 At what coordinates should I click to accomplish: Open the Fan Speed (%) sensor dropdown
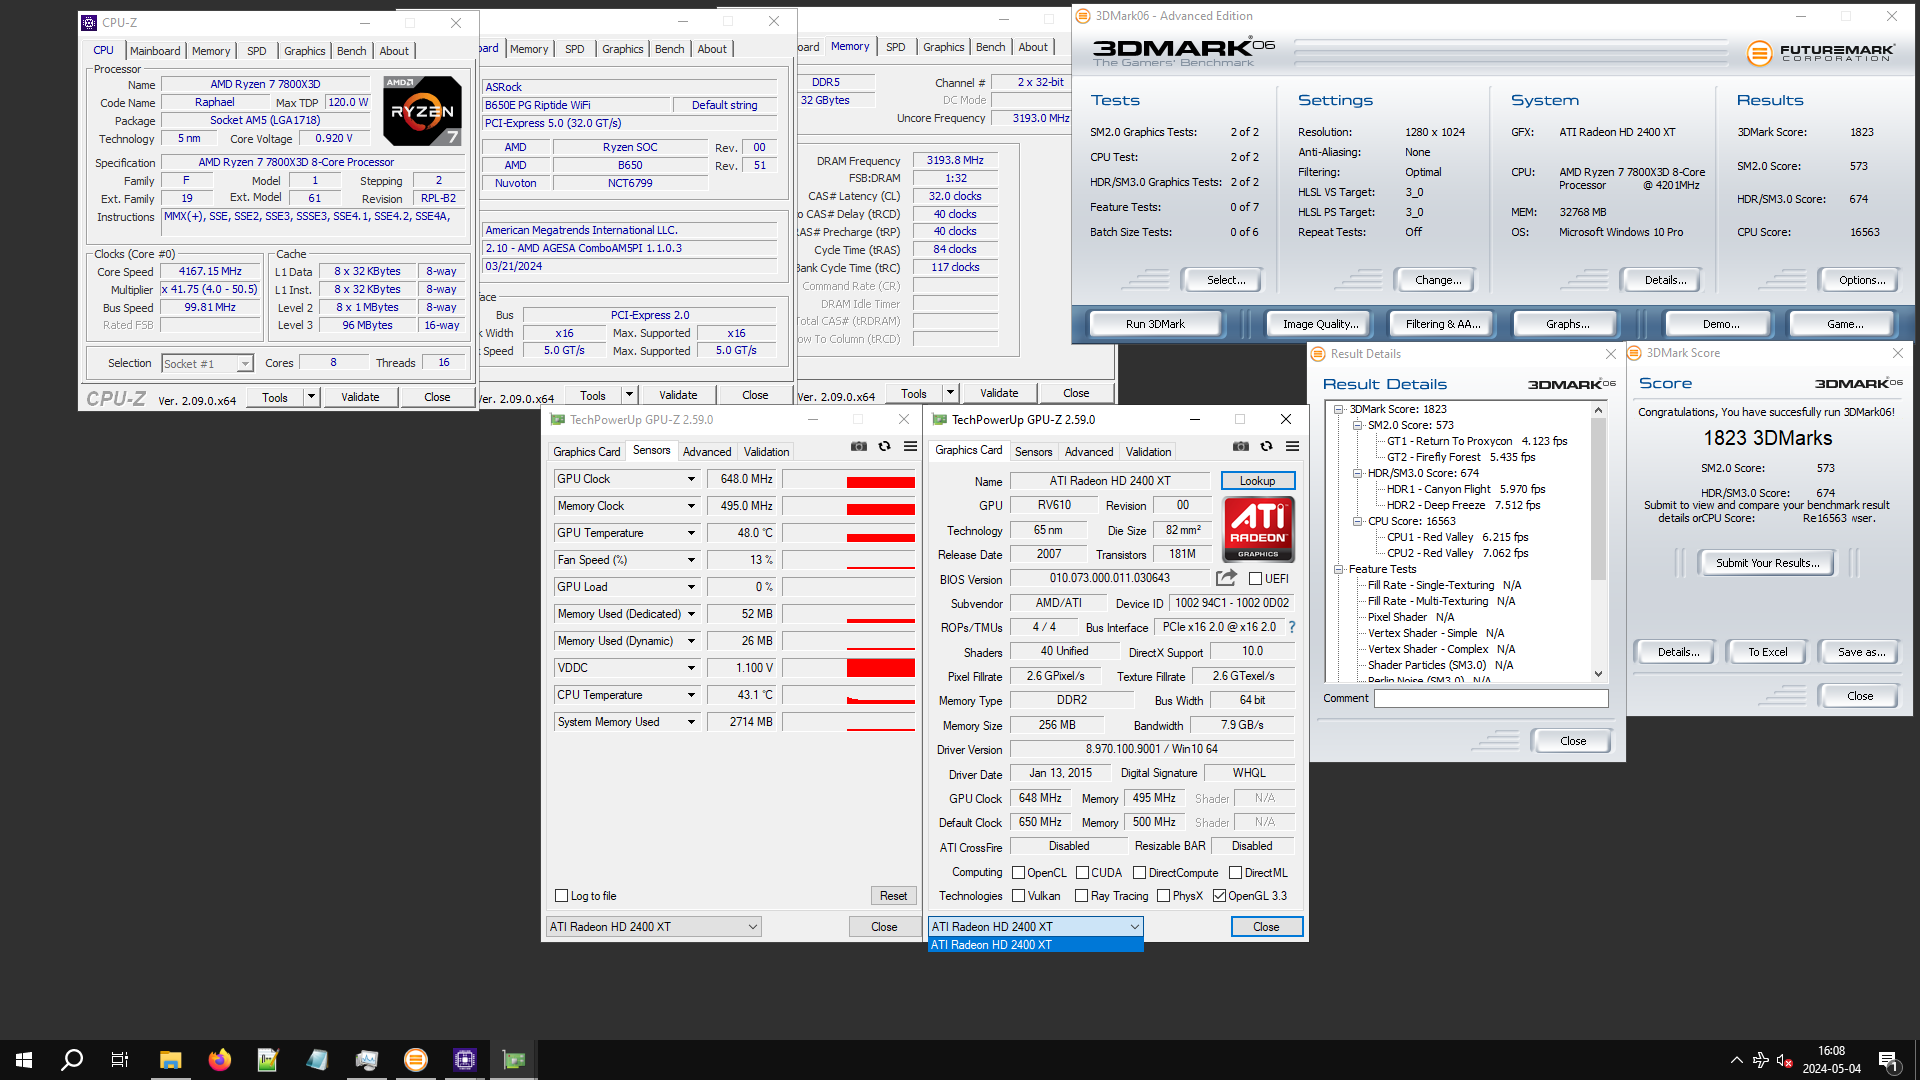pyautogui.click(x=691, y=560)
